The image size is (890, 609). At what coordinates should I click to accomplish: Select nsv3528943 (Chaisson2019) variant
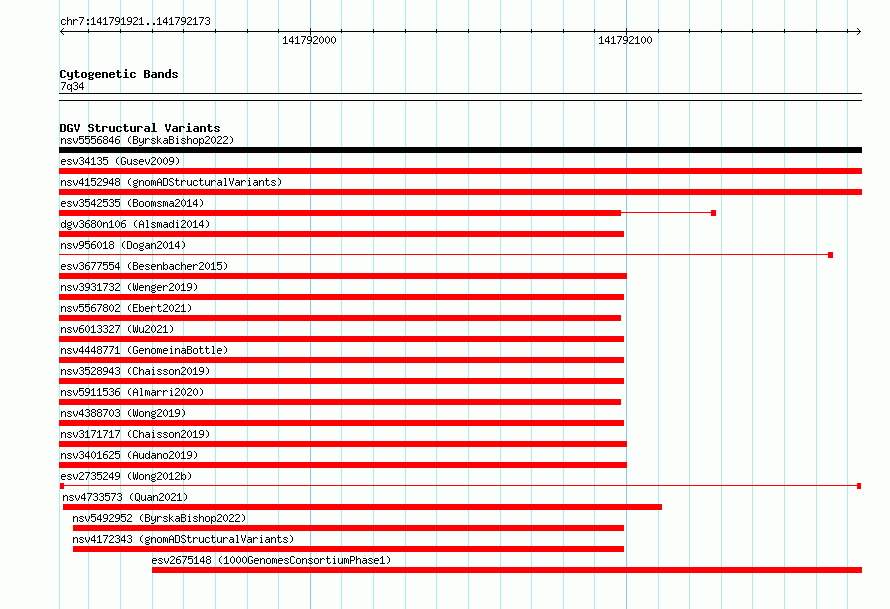(135, 371)
